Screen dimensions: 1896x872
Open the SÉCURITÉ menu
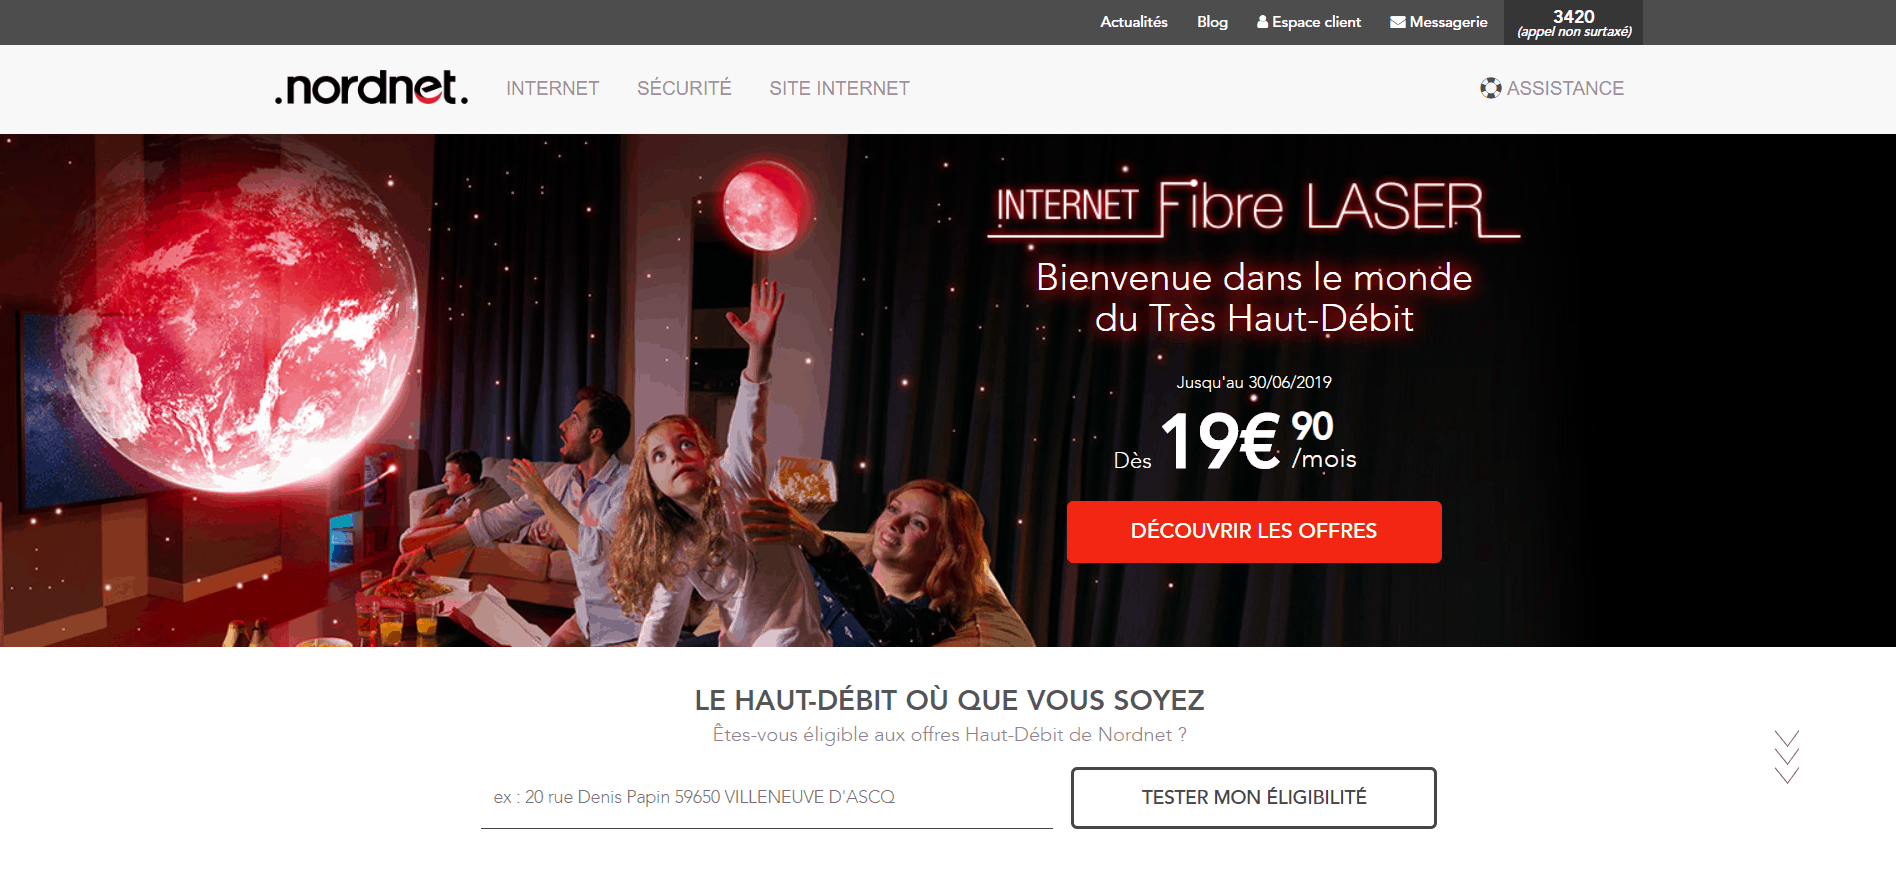pyautogui.click(x=684, y=88)
